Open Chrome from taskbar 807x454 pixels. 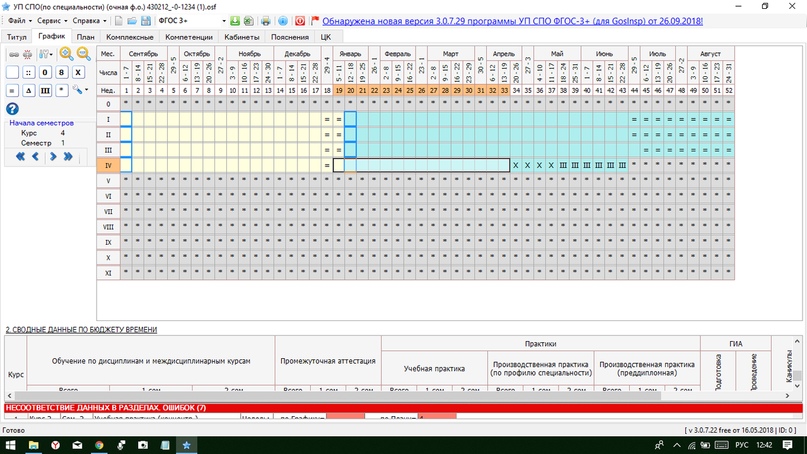click(x=99, y=445)
